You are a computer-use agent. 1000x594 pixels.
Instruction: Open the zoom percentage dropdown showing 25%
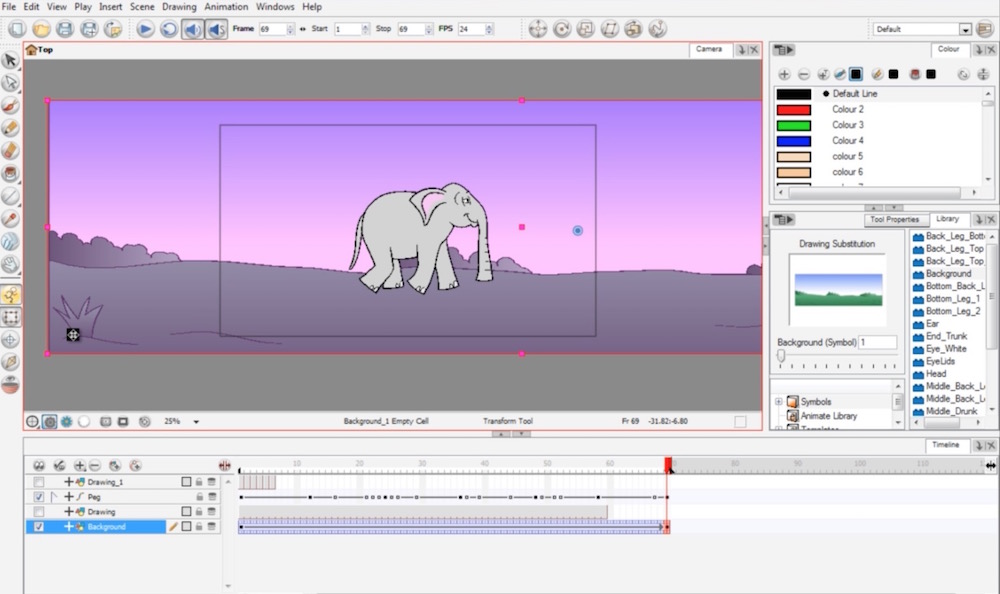click(196, 421)
